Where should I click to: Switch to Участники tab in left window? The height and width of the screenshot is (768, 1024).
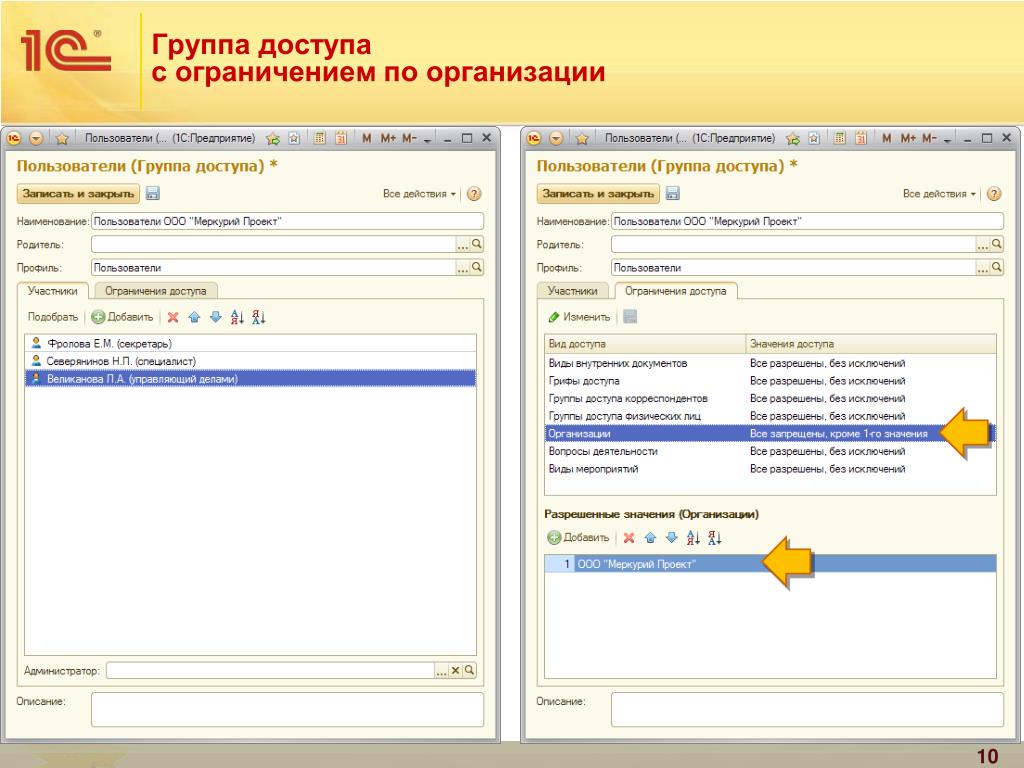tap(52, 291)
